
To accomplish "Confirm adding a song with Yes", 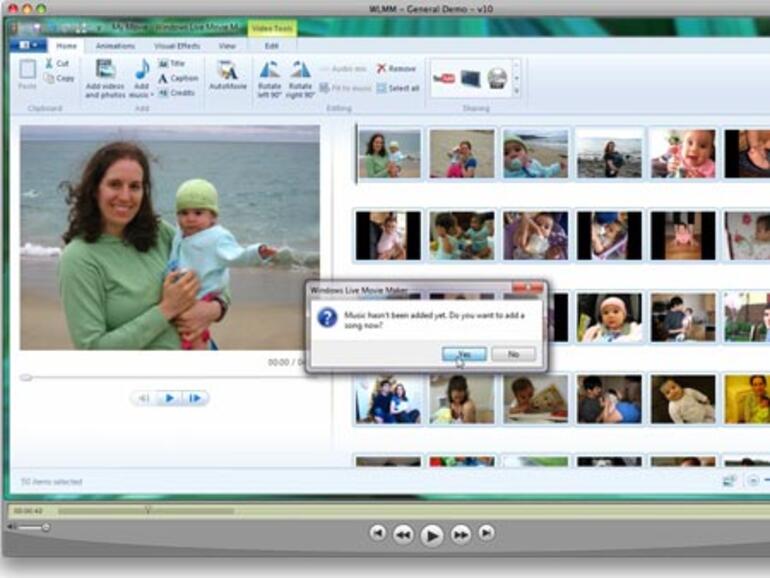I will click(x=464, y=354).
